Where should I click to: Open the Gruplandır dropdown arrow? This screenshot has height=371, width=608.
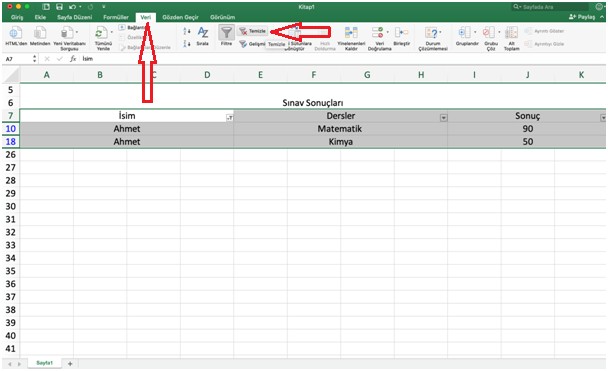tap(475, 32)
